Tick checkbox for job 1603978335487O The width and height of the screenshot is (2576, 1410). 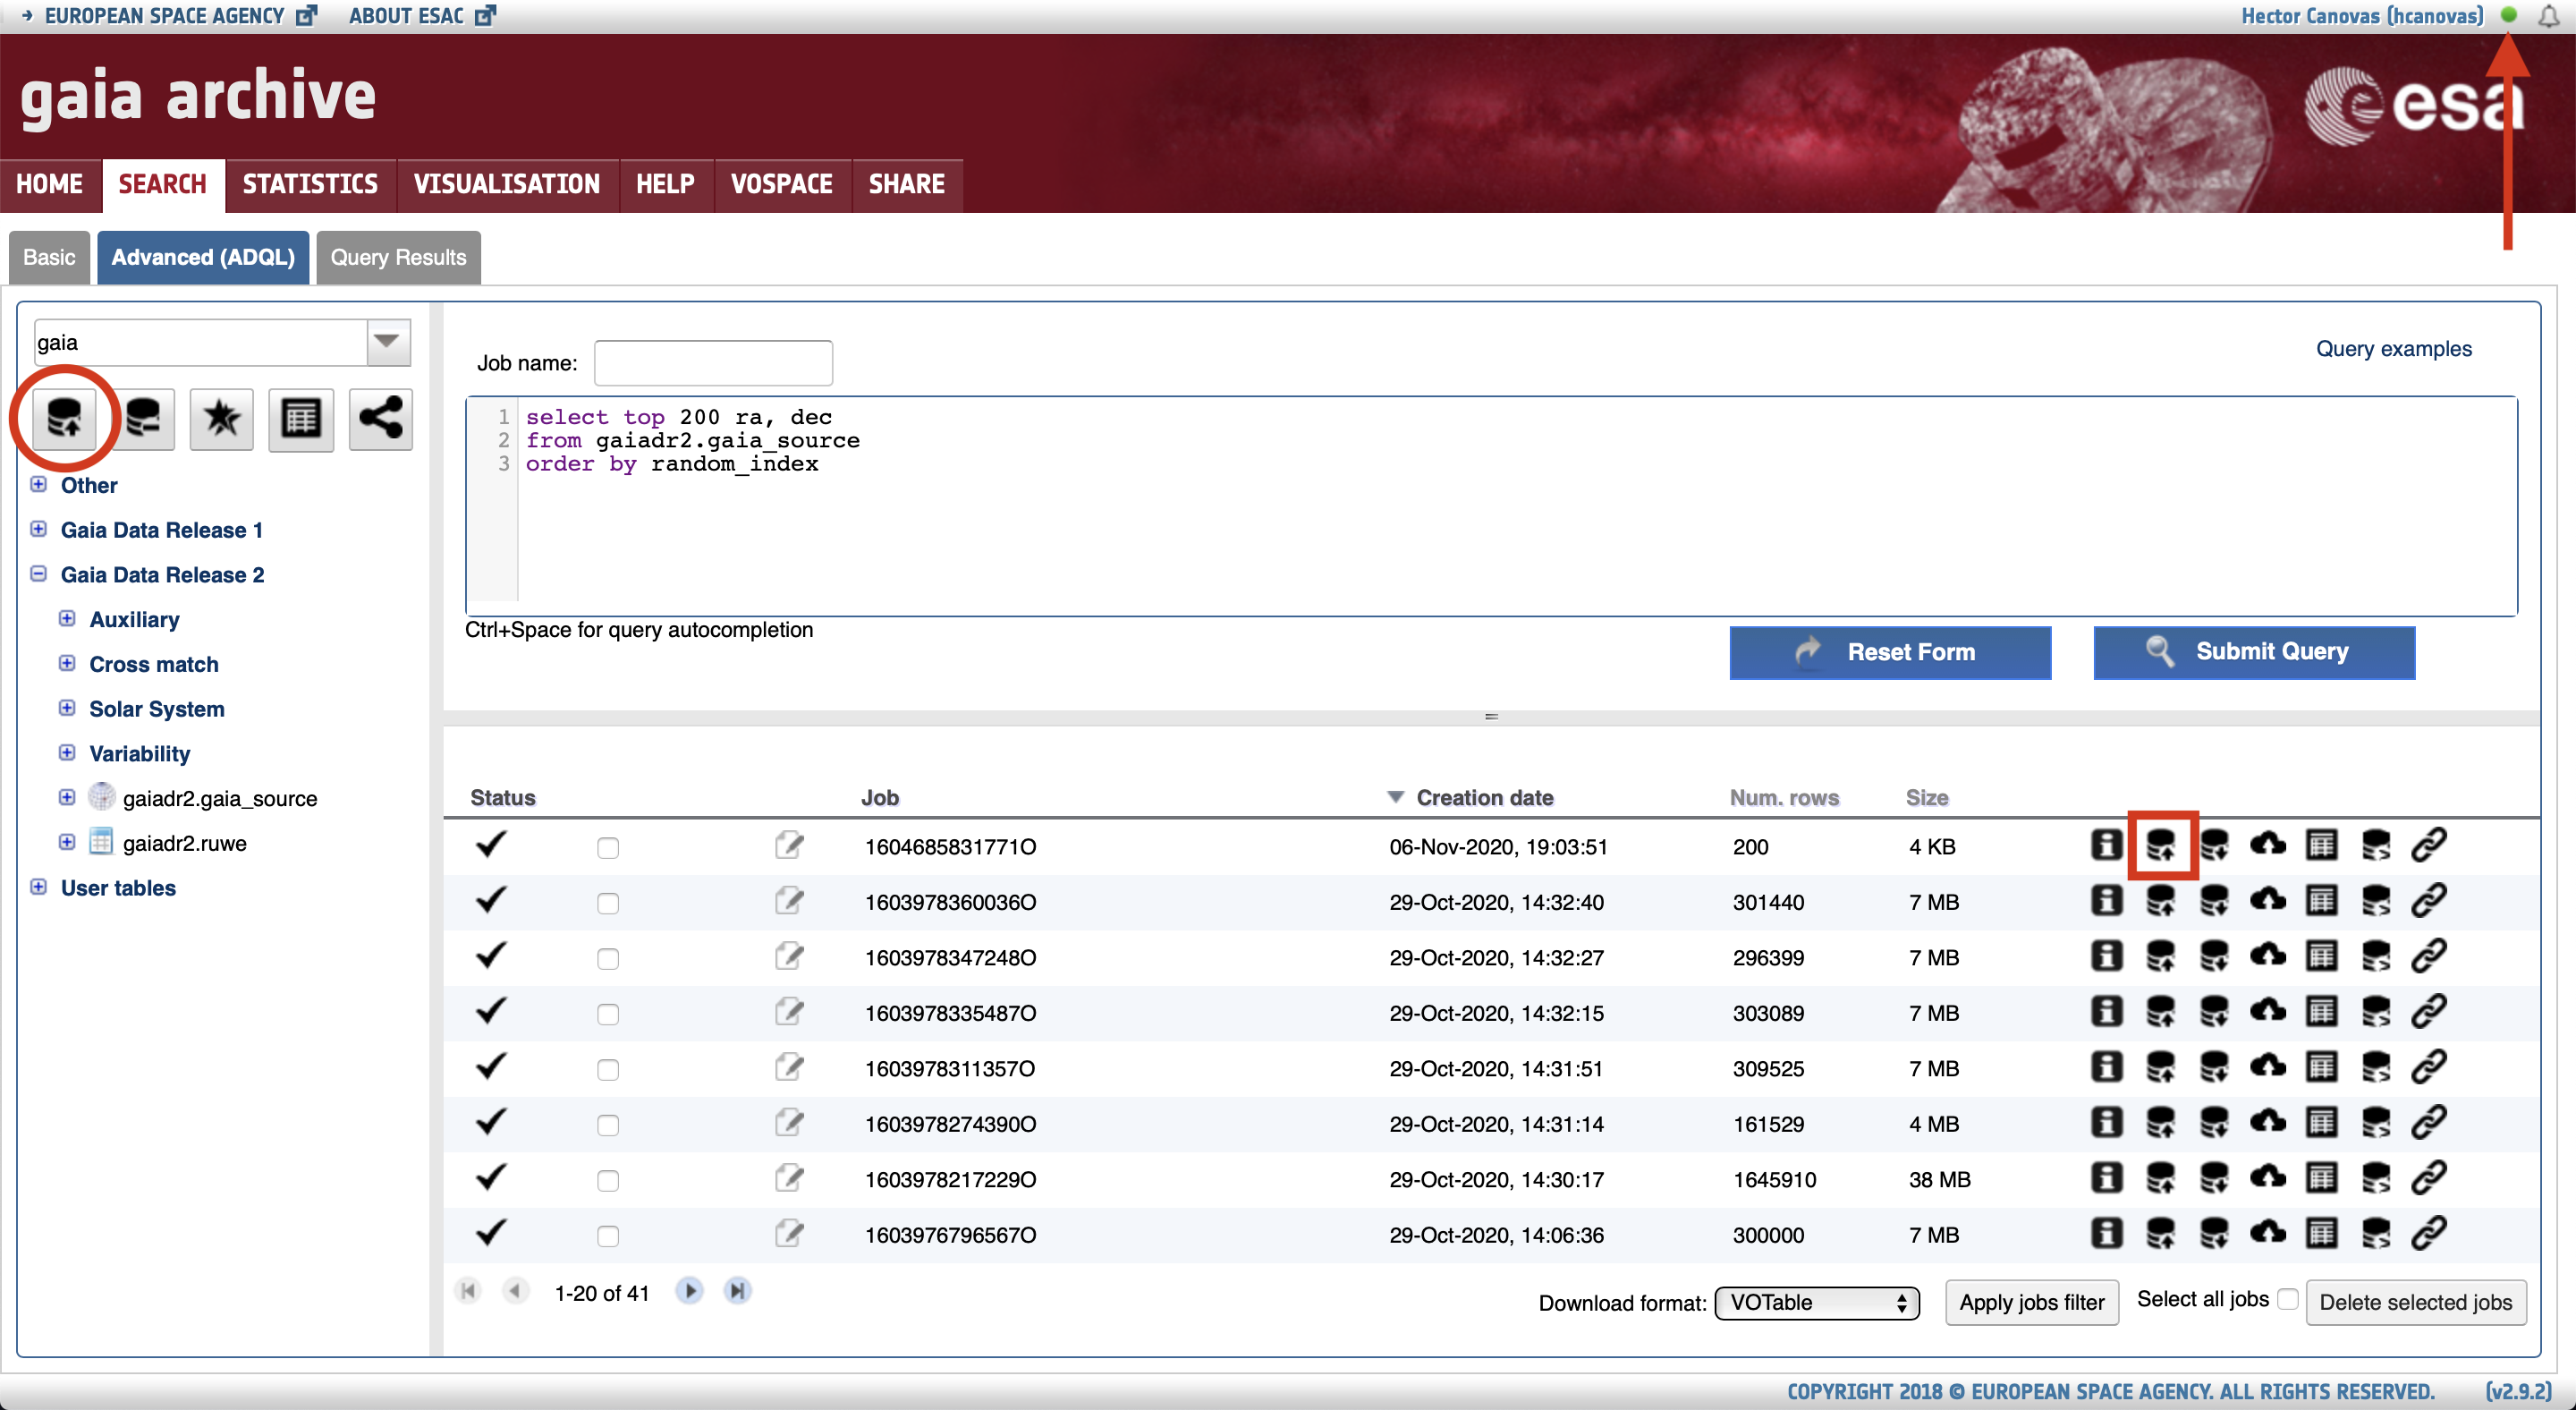point(608,1014)
